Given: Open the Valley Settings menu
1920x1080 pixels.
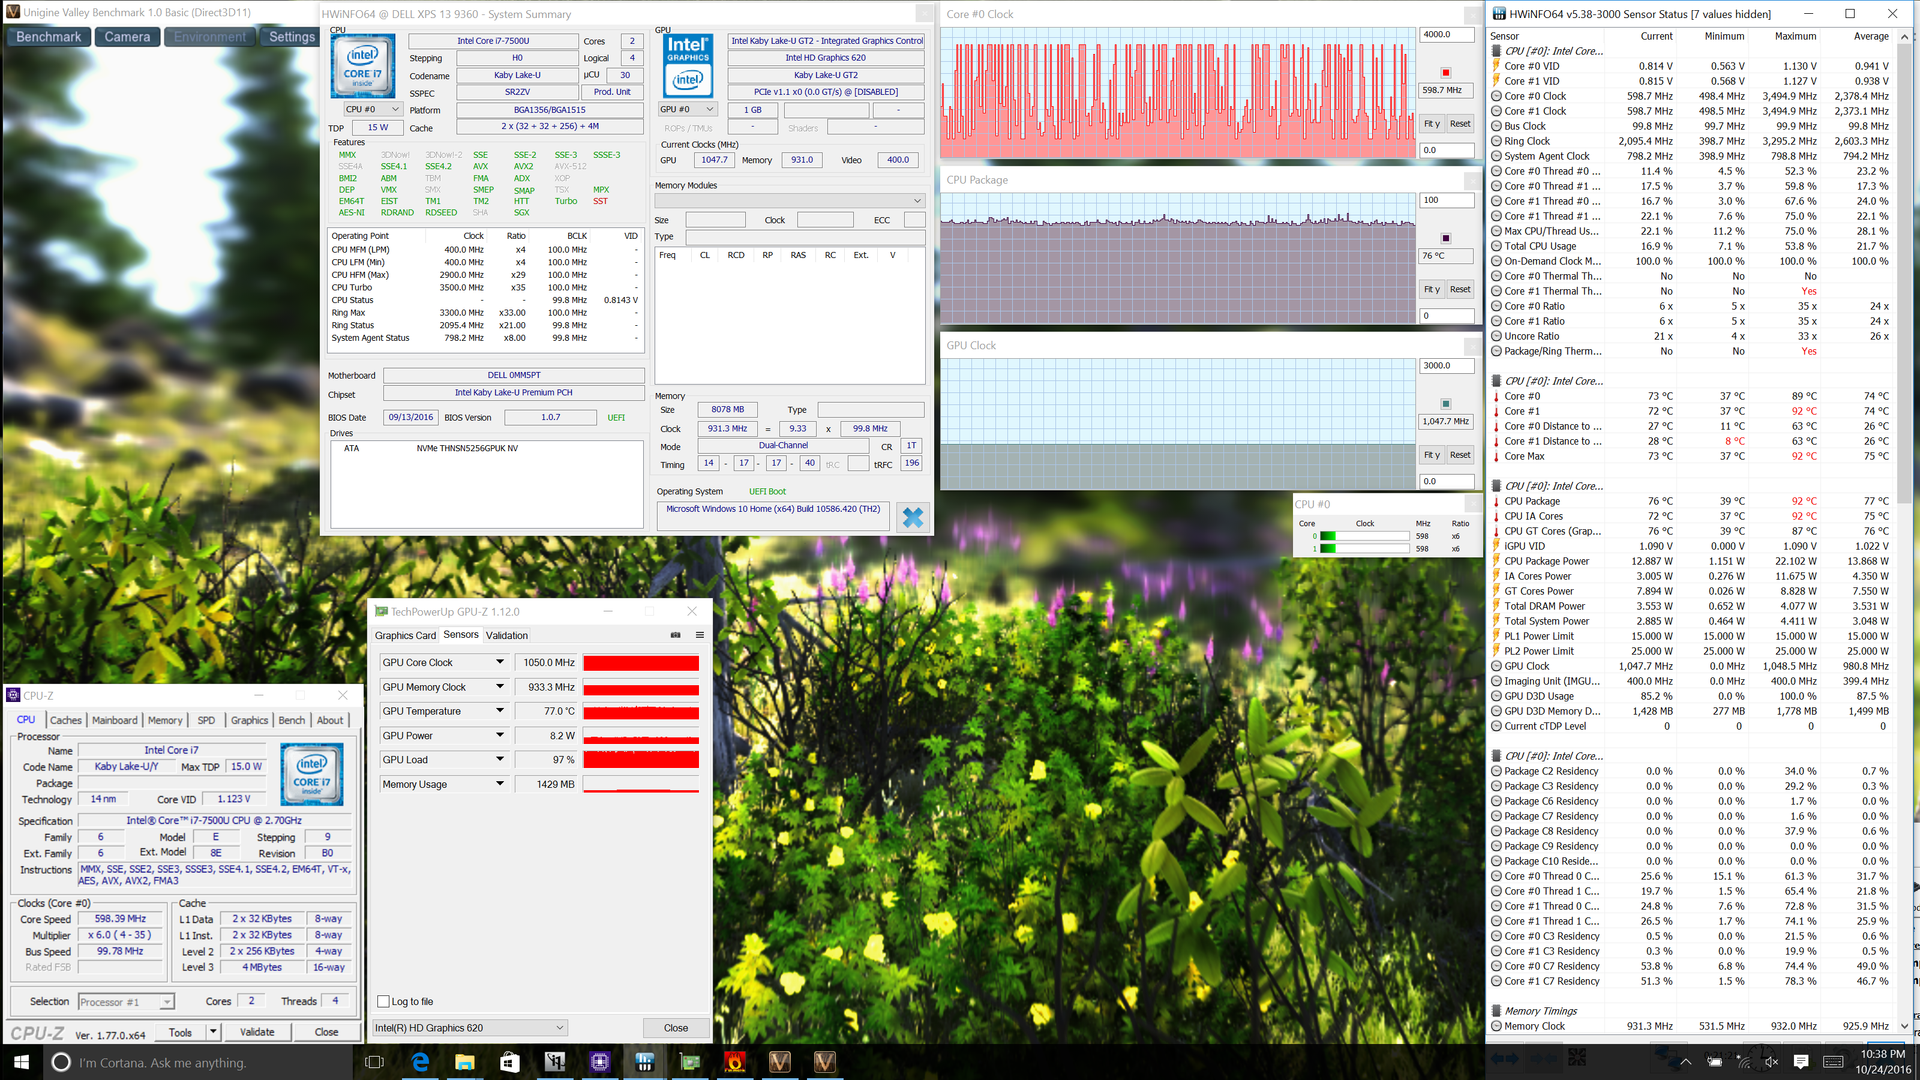Looking at the screenshot, I should [x=291, y=37].
